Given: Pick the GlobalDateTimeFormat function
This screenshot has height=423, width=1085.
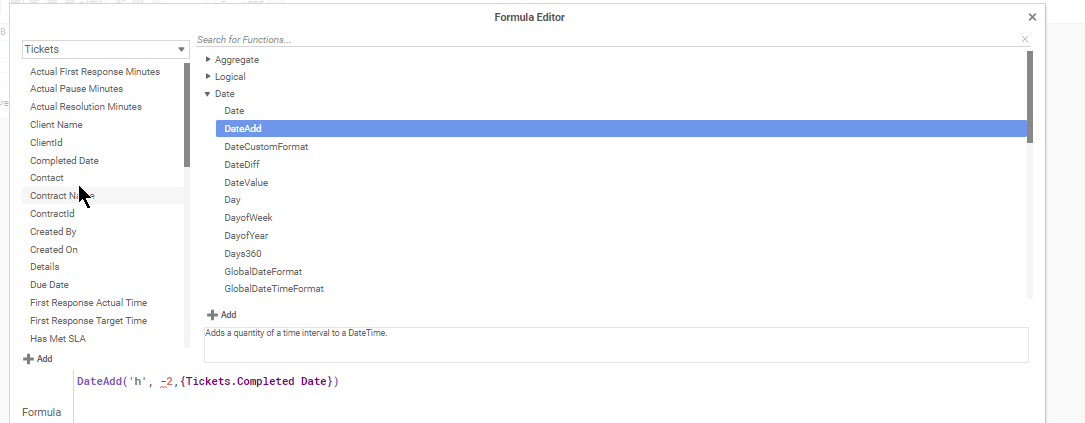Looking at the screenshot, I should click(274, 289).
